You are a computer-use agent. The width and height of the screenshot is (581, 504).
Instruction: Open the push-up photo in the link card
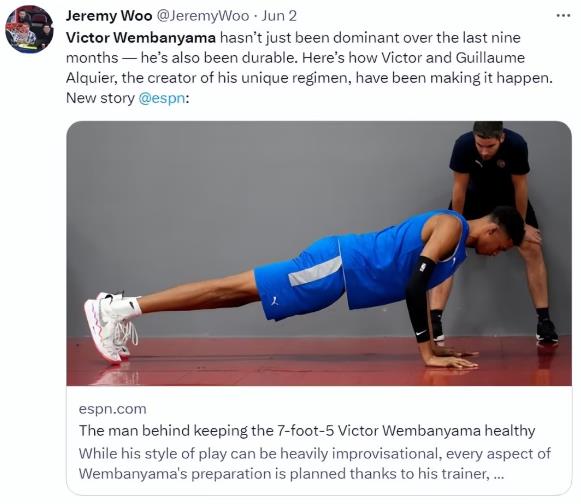coord(319,253)
